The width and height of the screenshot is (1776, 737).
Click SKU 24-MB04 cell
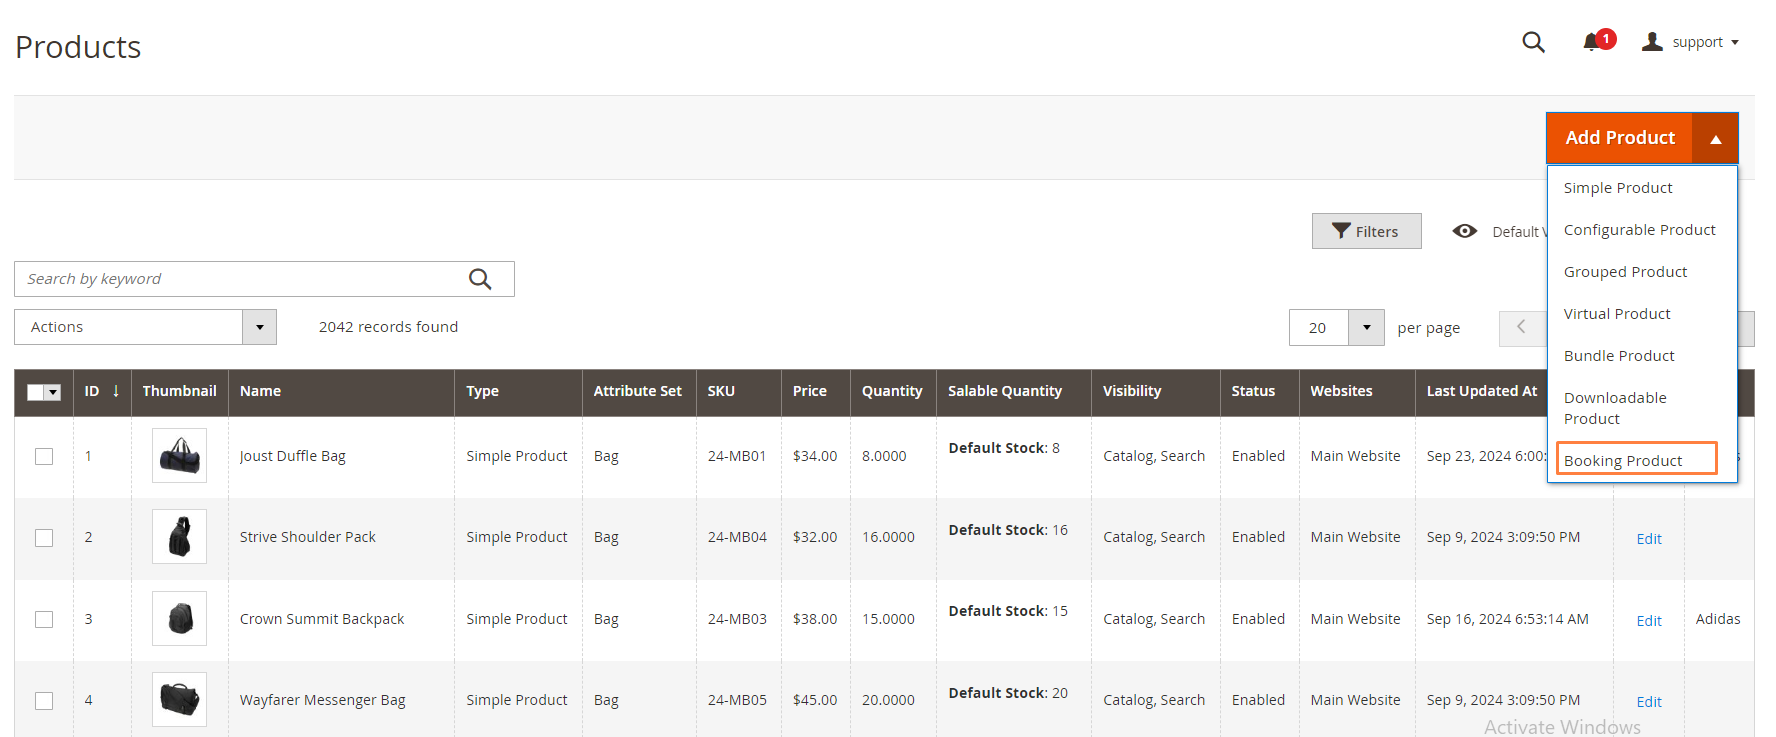click(737, 537)
